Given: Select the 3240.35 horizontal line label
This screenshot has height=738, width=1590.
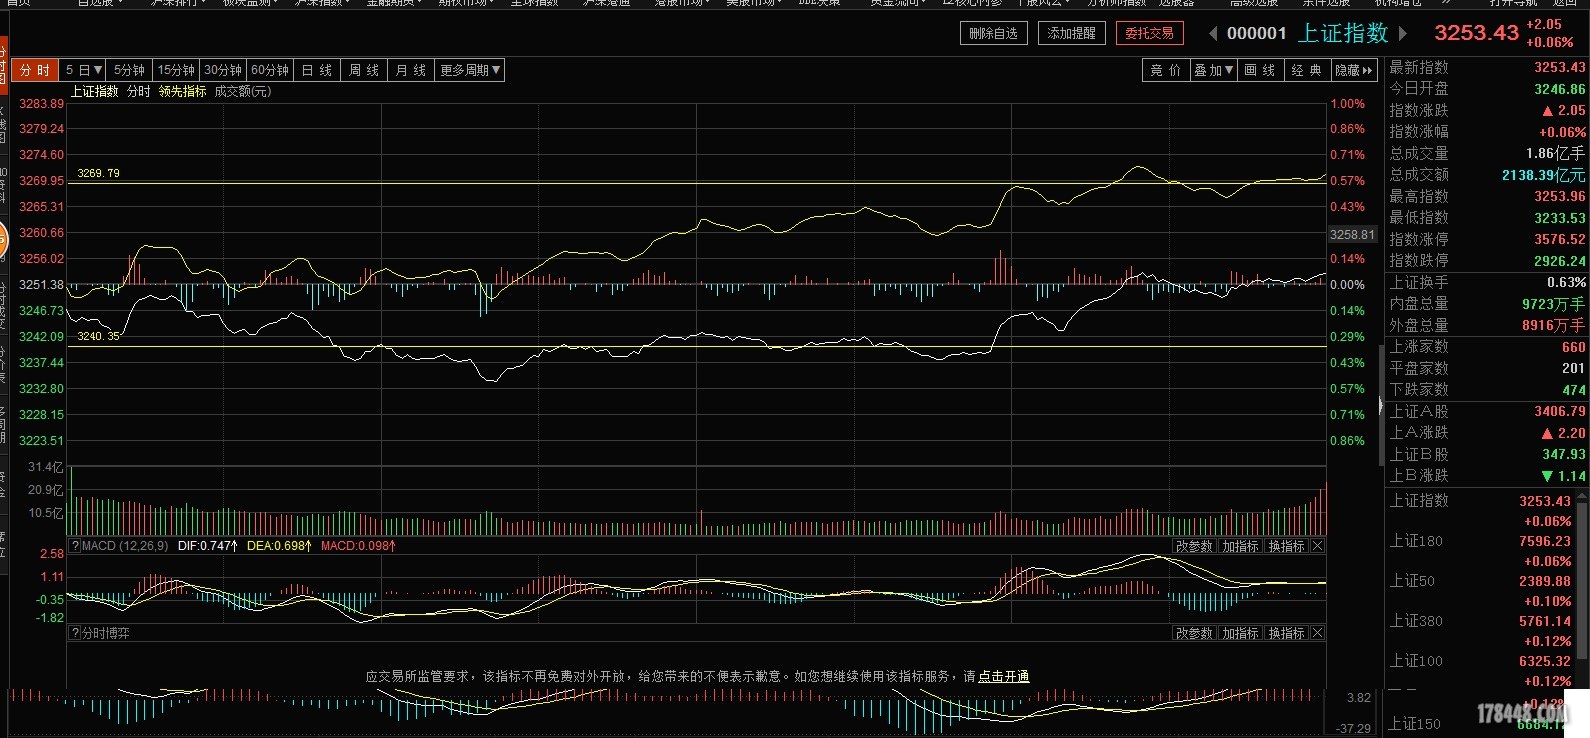Looking at the screenshot, I should click(98, 336).
